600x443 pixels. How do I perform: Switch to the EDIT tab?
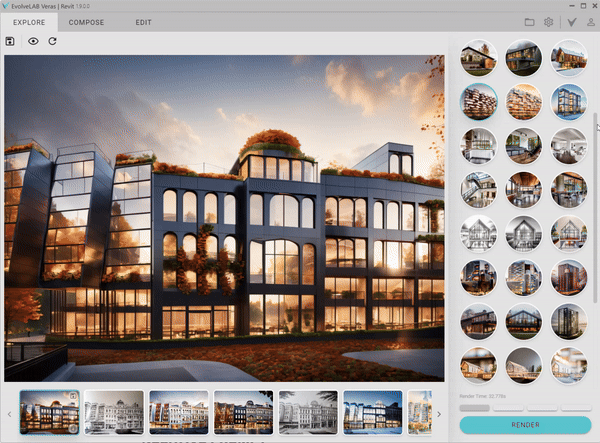coord(143,23)
